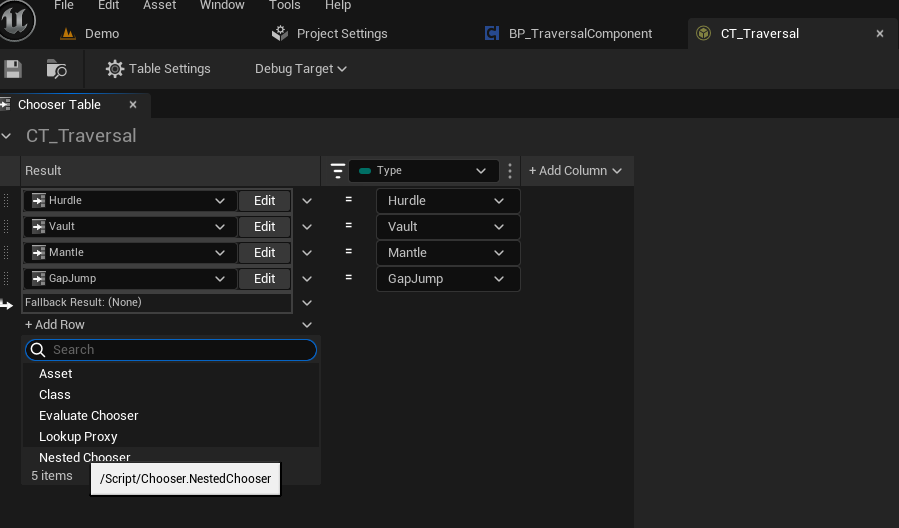This screenshot has height=528, width=899.
Task: Select the Chooser Table panel tab
Action: point(59,105)
